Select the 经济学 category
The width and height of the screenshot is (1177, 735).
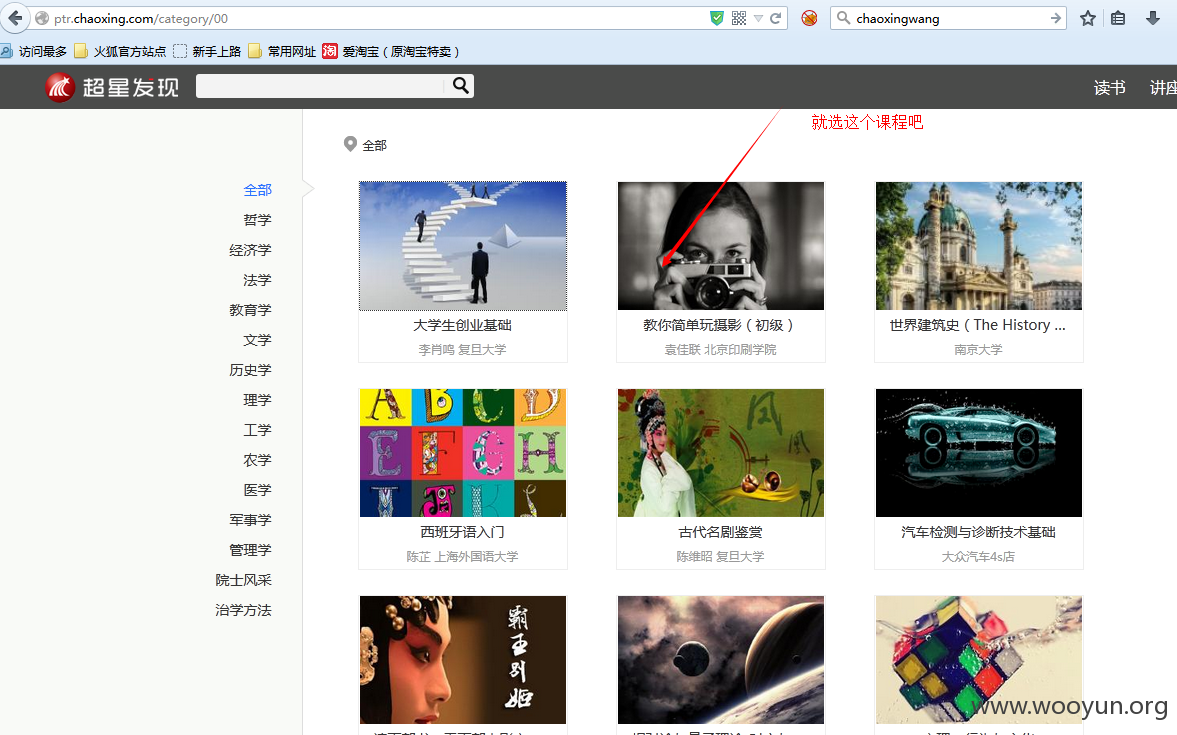click(250, 250)
